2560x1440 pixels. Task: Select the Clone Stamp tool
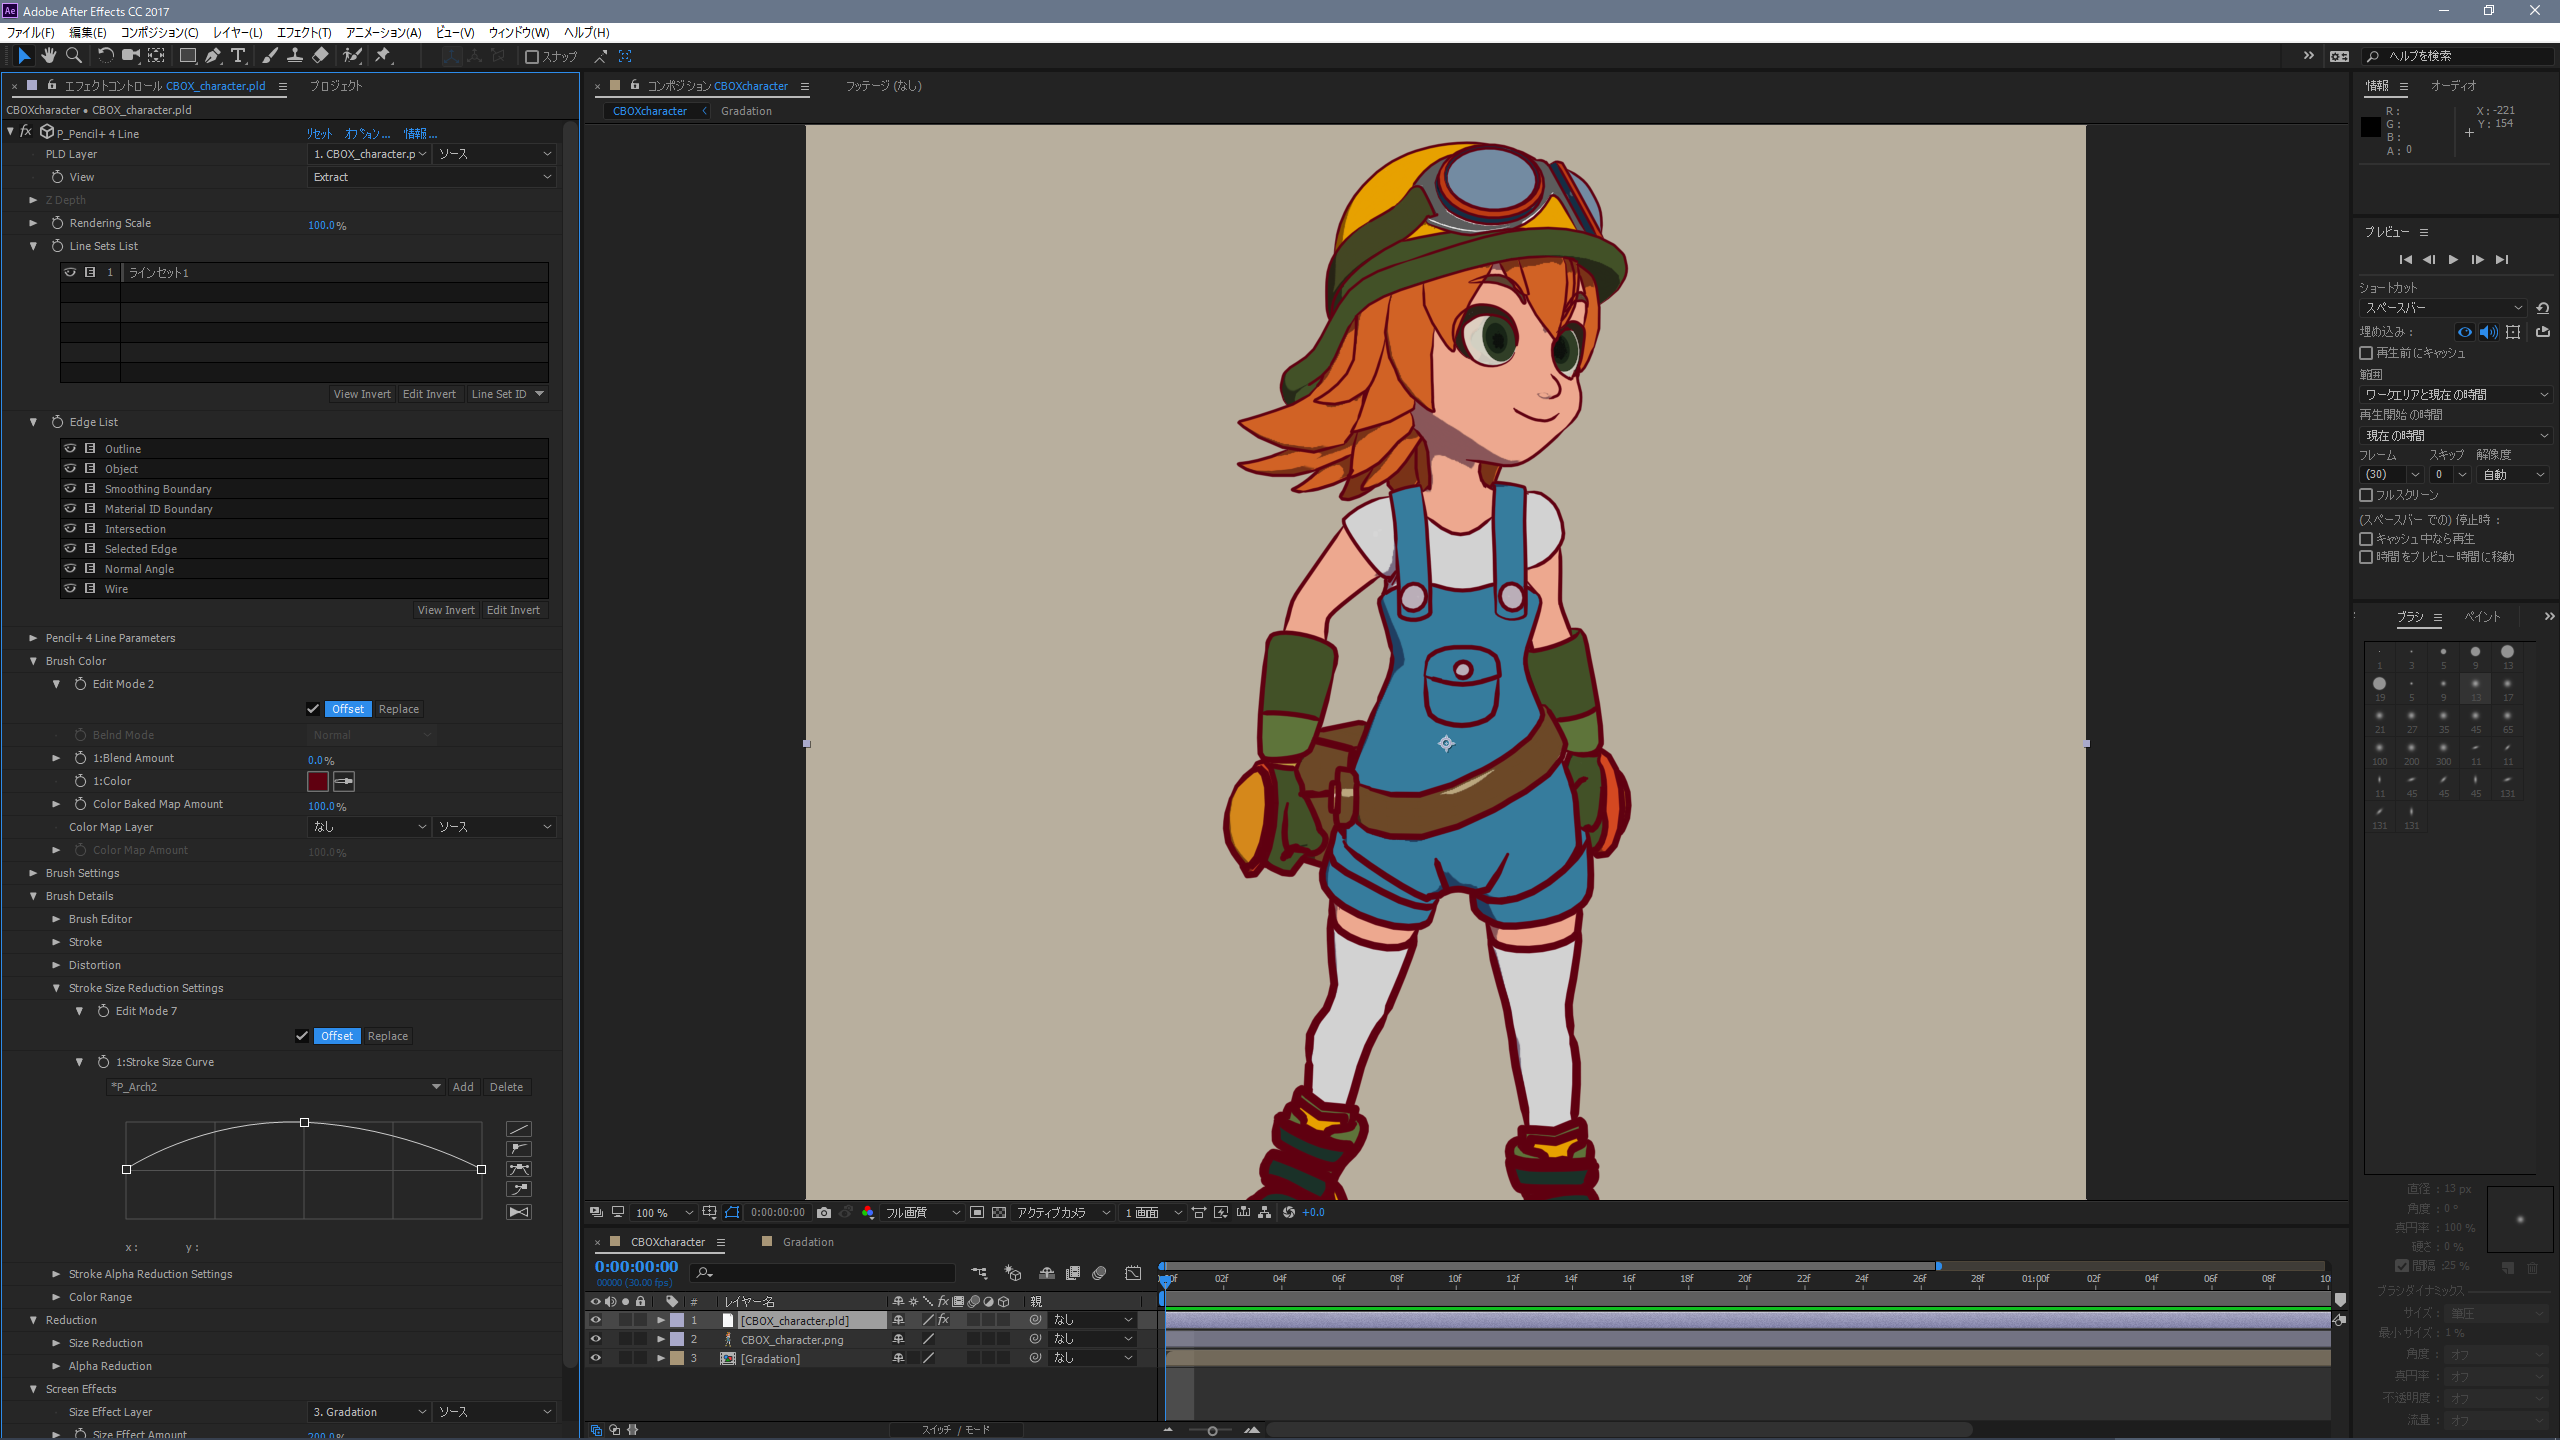pos(294,56)
